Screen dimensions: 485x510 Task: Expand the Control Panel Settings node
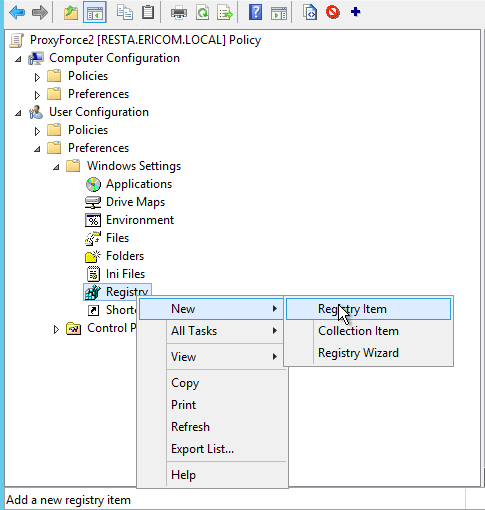tap(56, 329)
